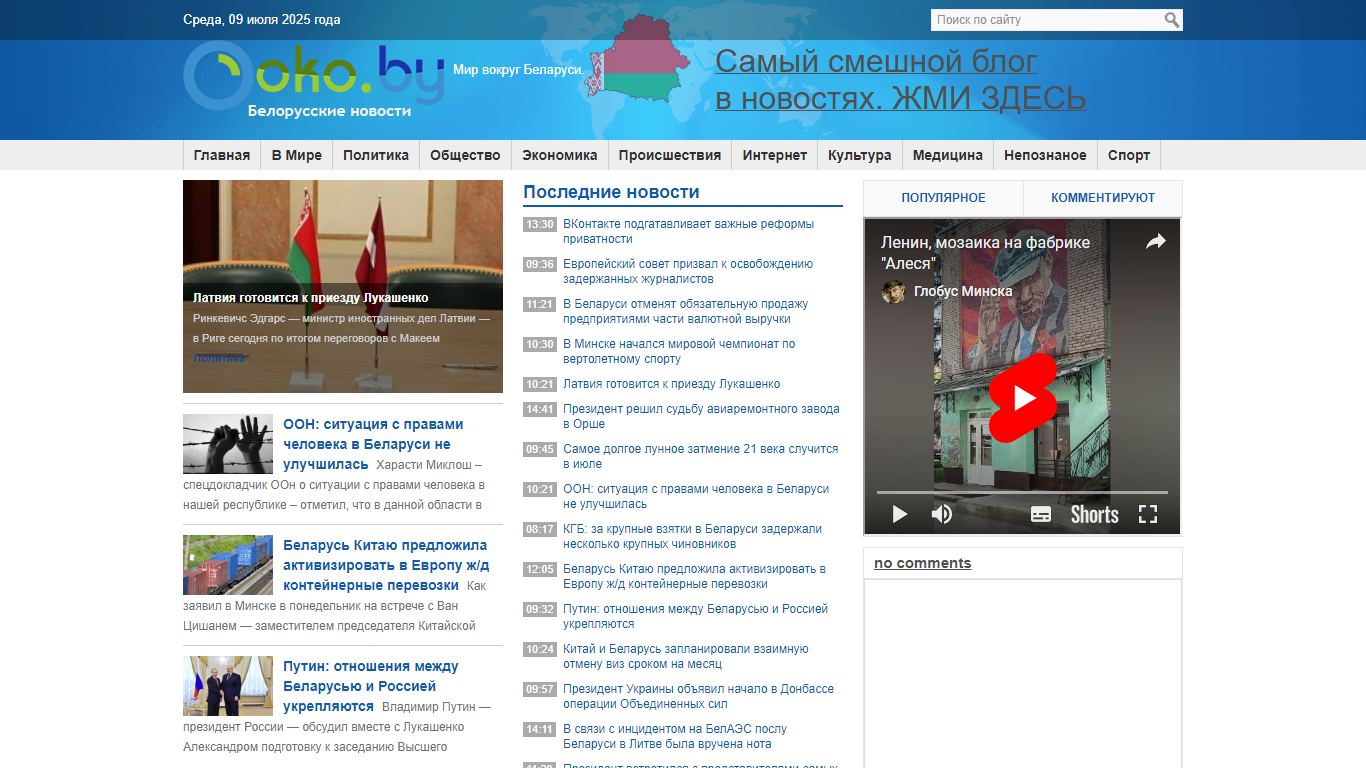The image size is (1366, 768).
Task: Open авиаремонтного завода в Орше news
Action: (x=701, y=417)
